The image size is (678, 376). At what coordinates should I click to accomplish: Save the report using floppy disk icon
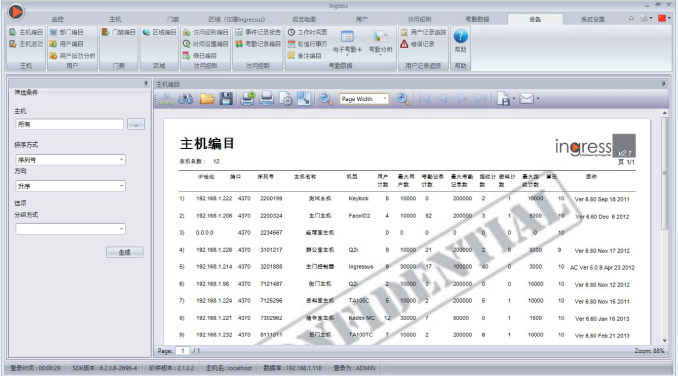click(226, 99)
